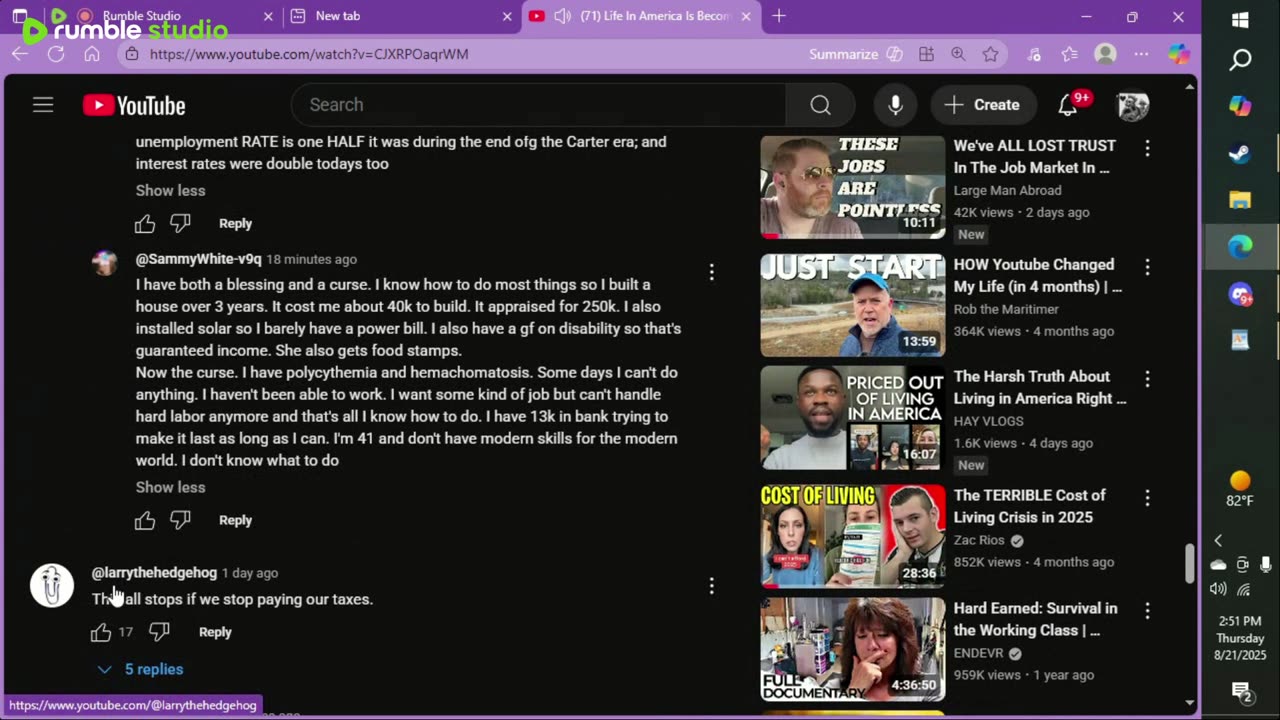Image resolution: width=1280 pixels, height=720 pixels.
Task: Expand the 5 replies under @larrythehedgehog
Action: 140,669
